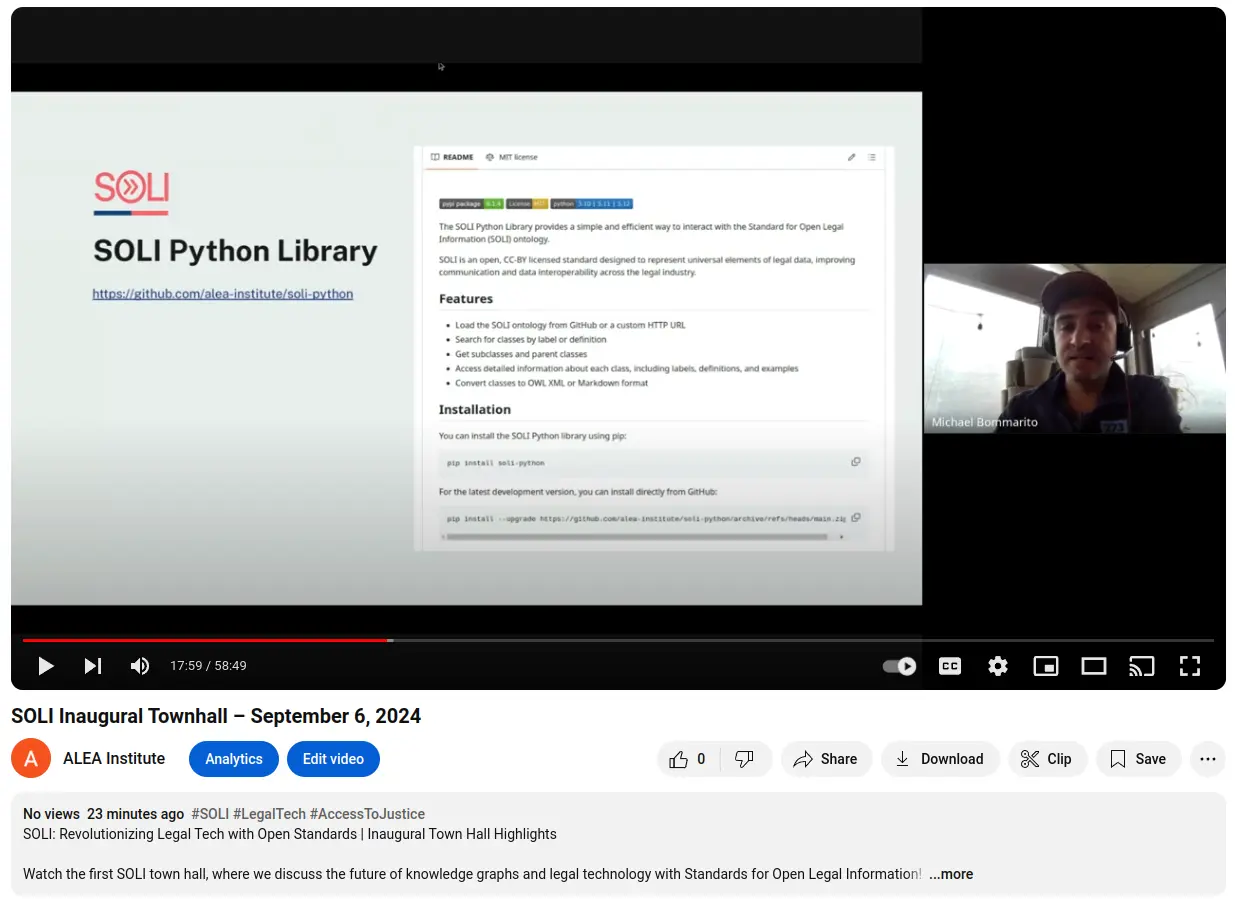Open the #SOLI hashtag
Image resolution: width=1235 pixels, height=906 pixels.
tap(210, 814)
